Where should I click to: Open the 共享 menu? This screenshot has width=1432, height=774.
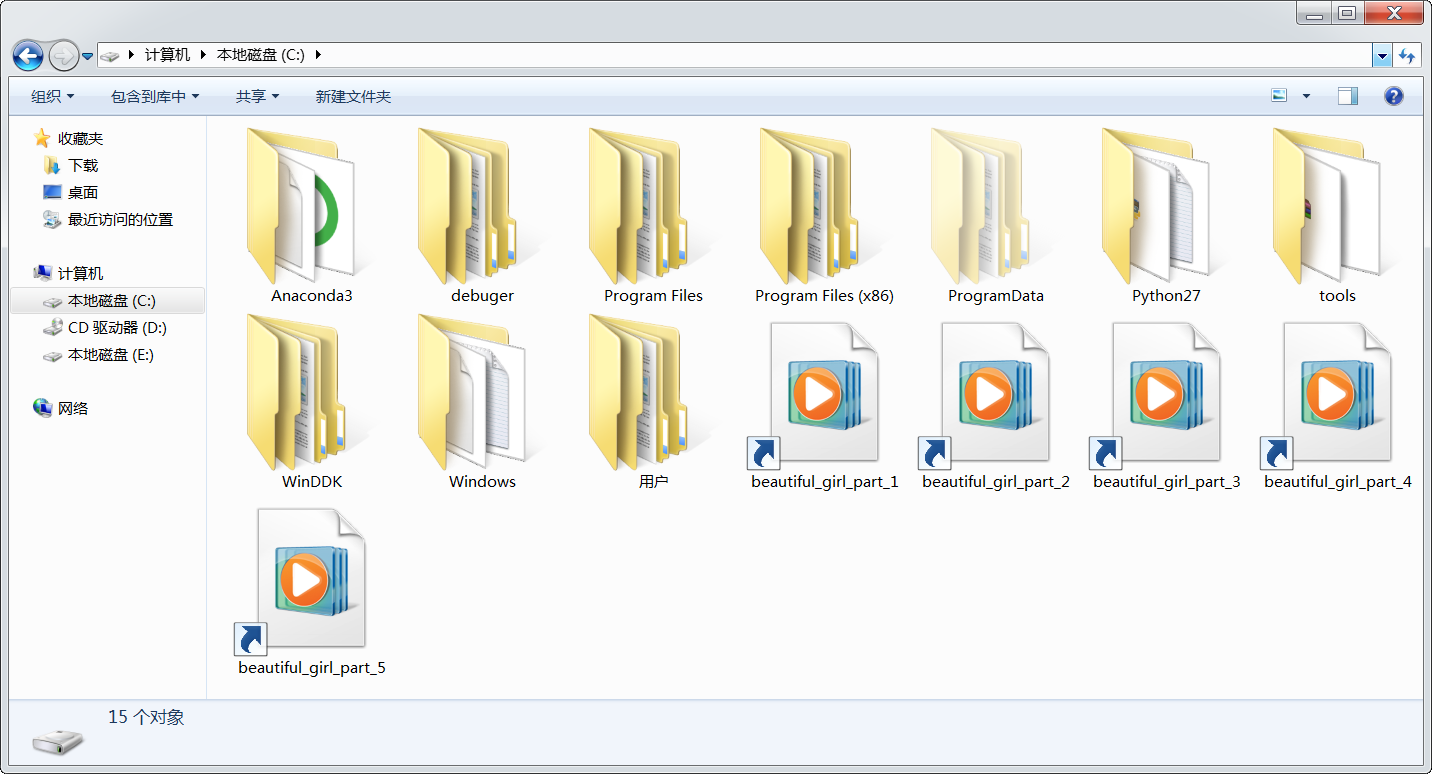(257, 96)
